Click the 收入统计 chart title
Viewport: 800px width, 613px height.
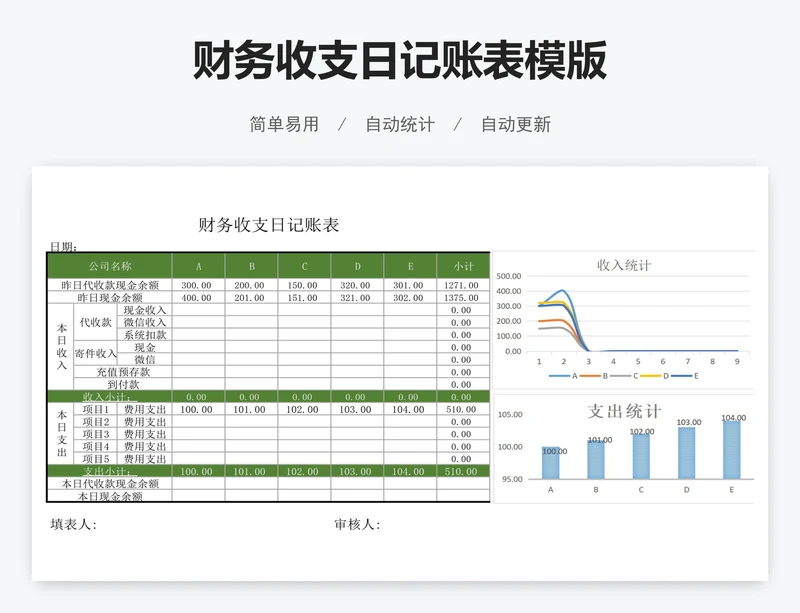624,265
